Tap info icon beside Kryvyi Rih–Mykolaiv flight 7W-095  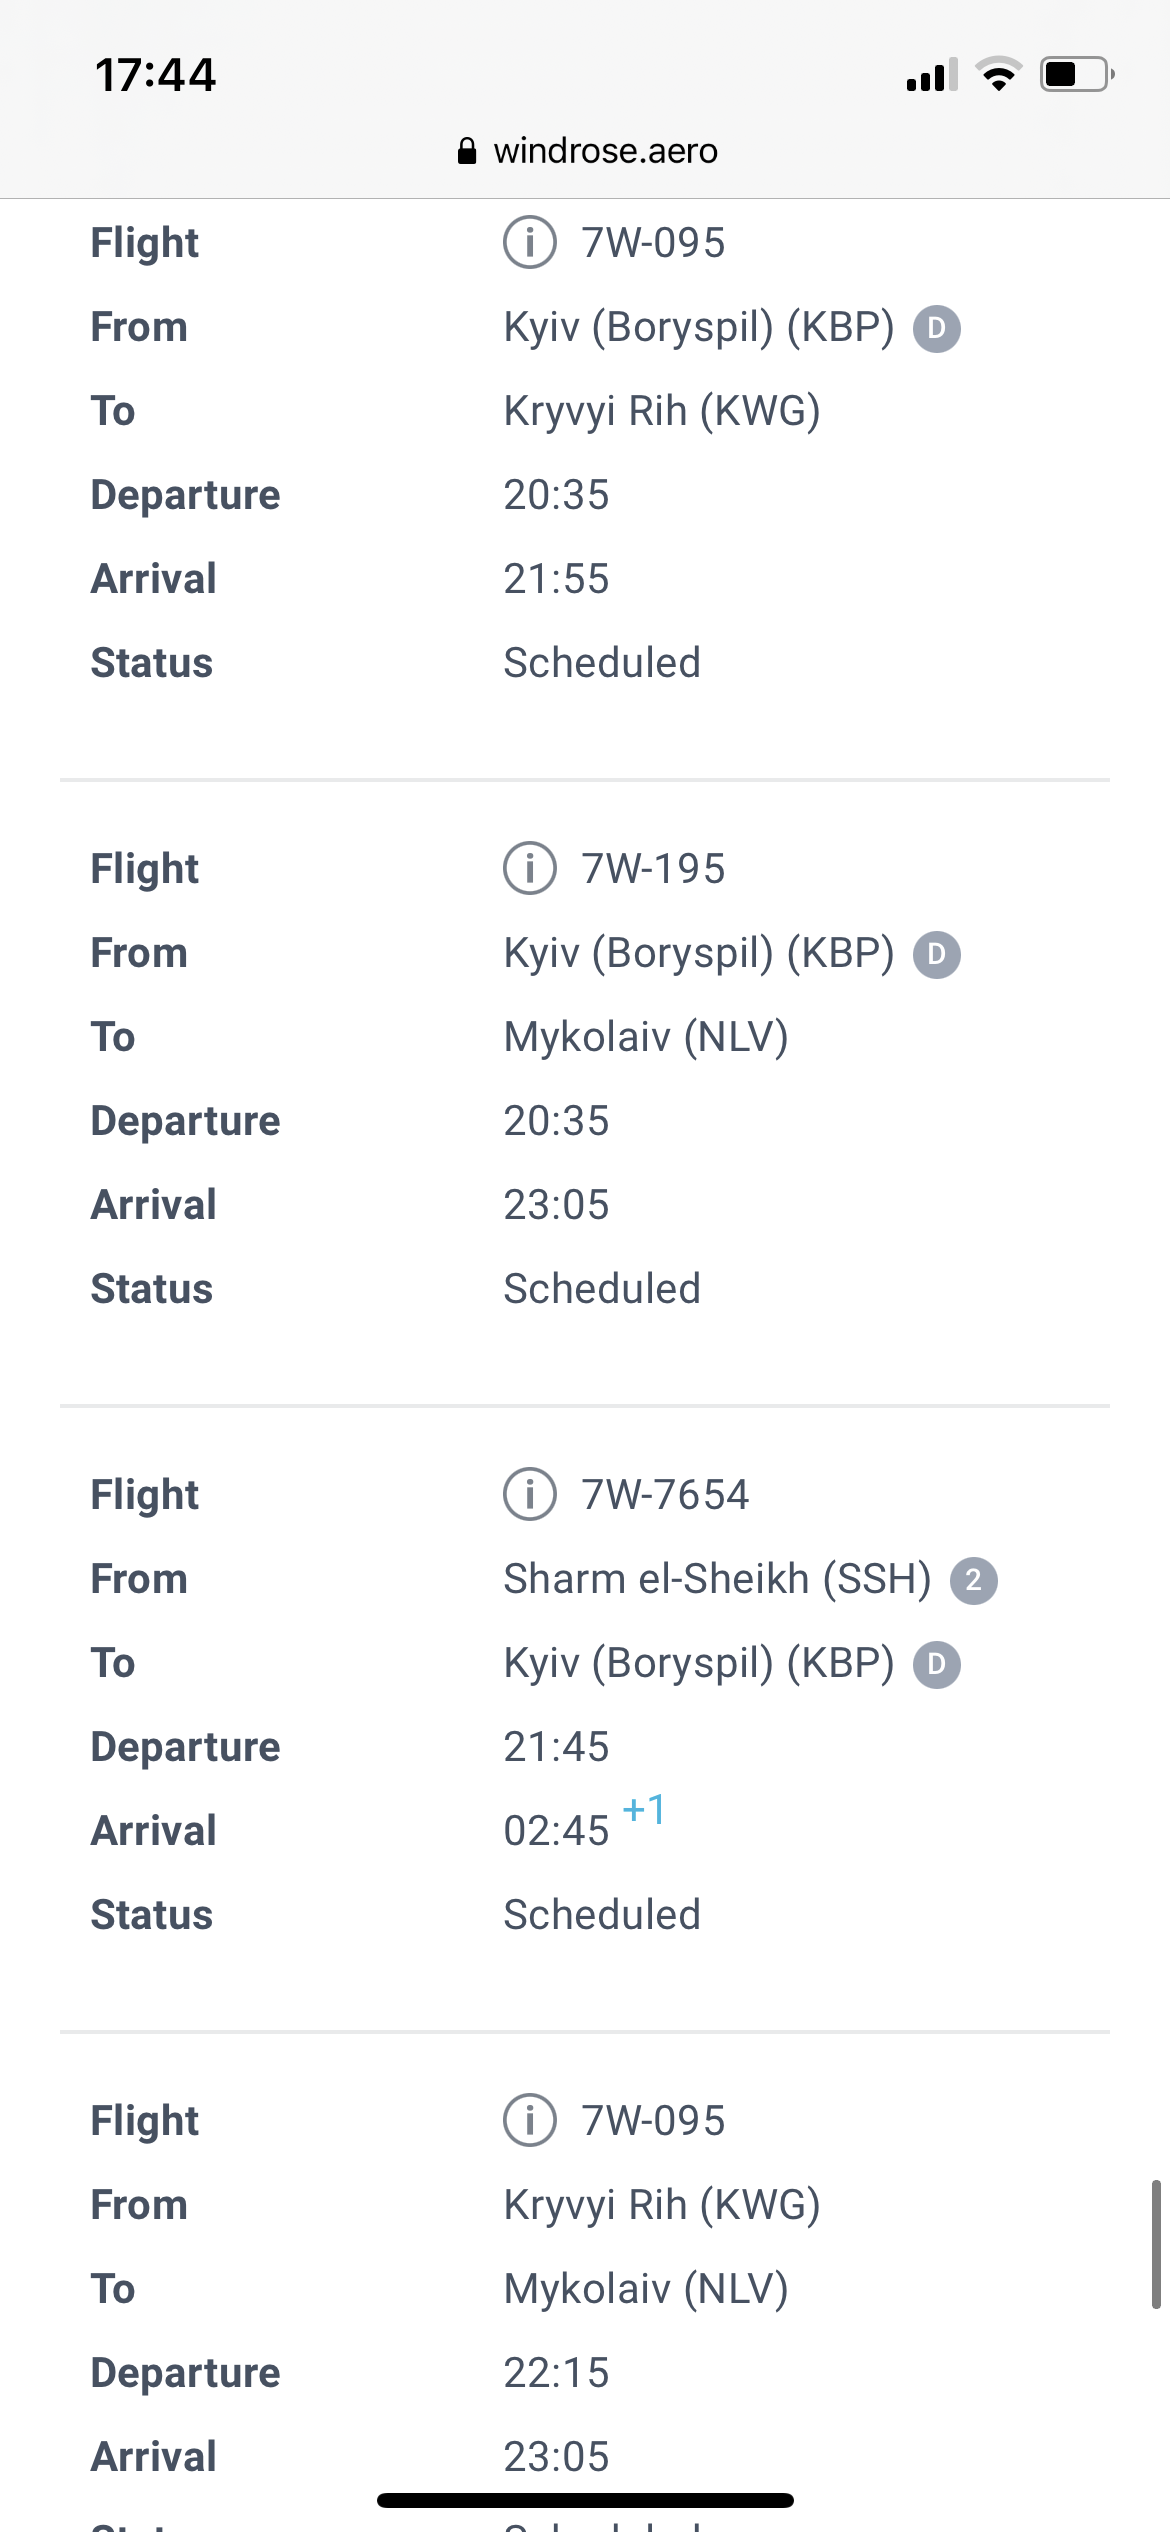529,2121
